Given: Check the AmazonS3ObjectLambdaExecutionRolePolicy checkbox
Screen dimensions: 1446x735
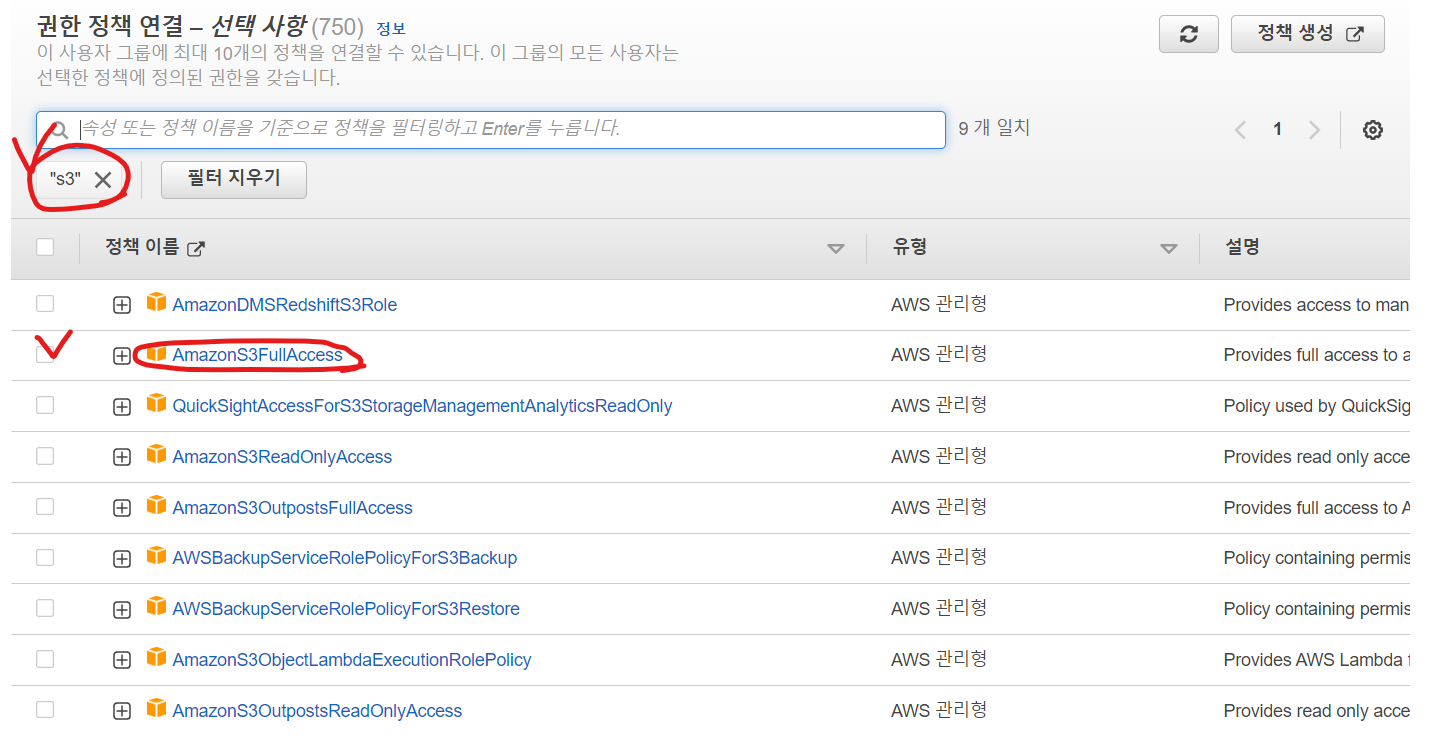Looking at the screenshot, I should [45, 659].
